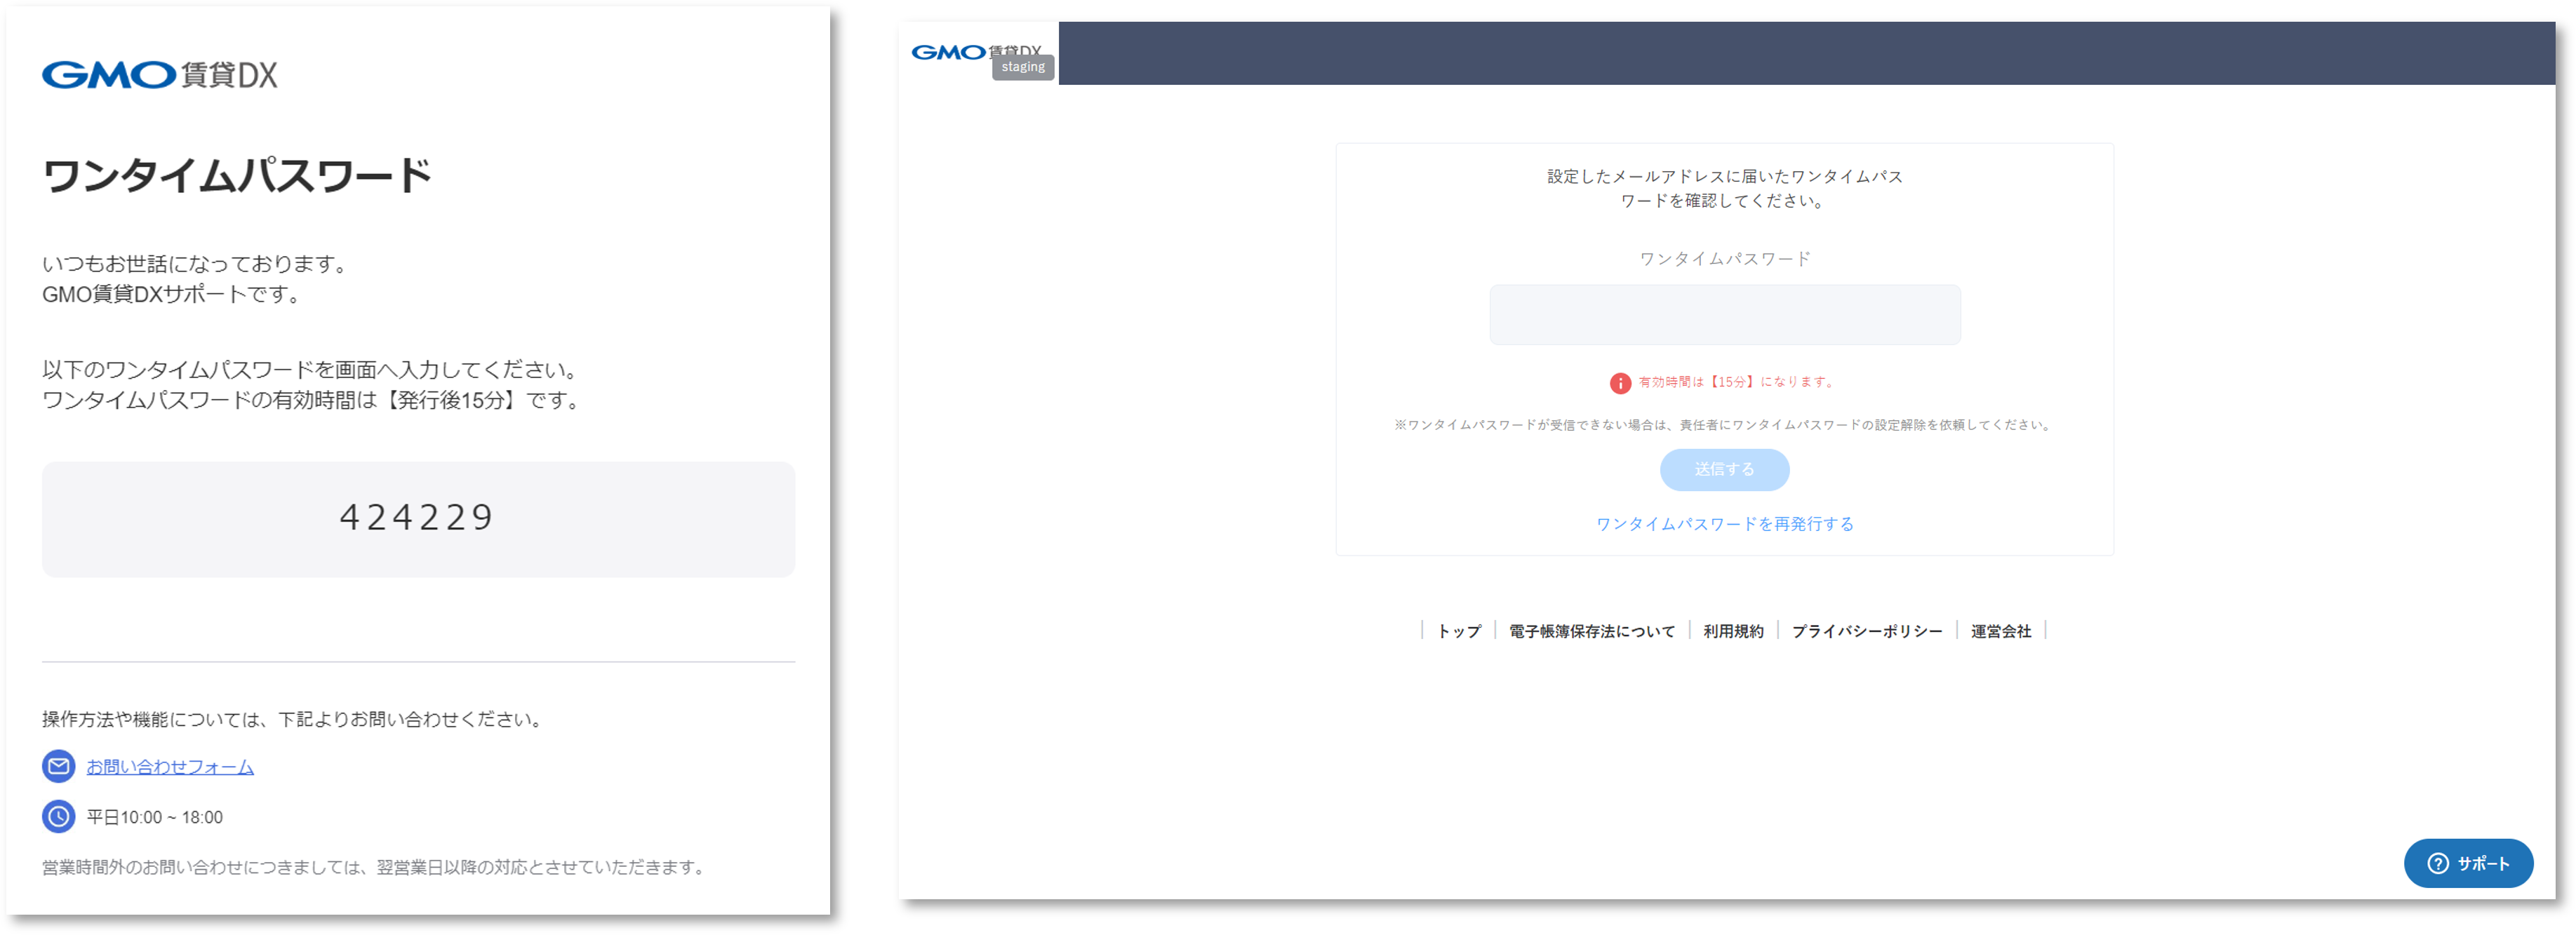
Task: Click the clock icon beside business hours
Action: [x=58, y=816]
